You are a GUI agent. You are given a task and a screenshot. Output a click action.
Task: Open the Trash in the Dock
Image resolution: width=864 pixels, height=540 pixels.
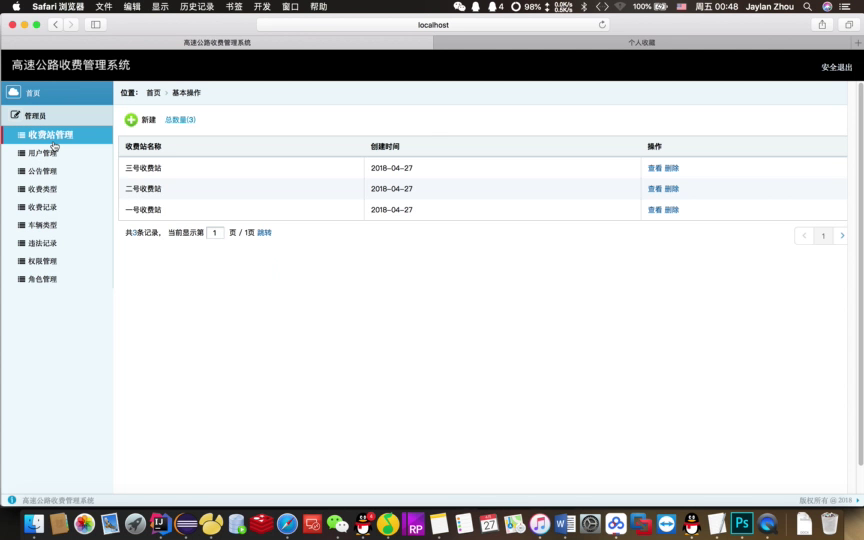[829, 523]
